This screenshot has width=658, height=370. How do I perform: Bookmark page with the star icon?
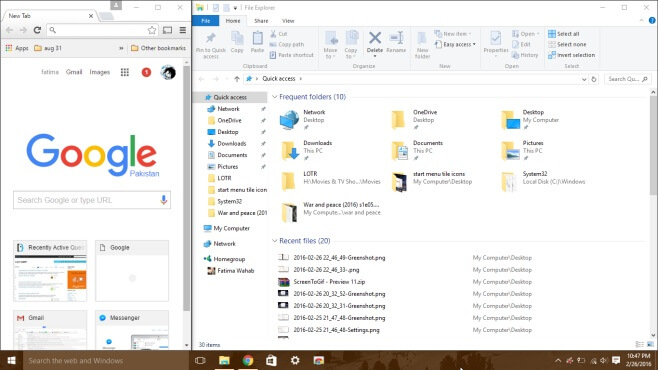(152, 30)
